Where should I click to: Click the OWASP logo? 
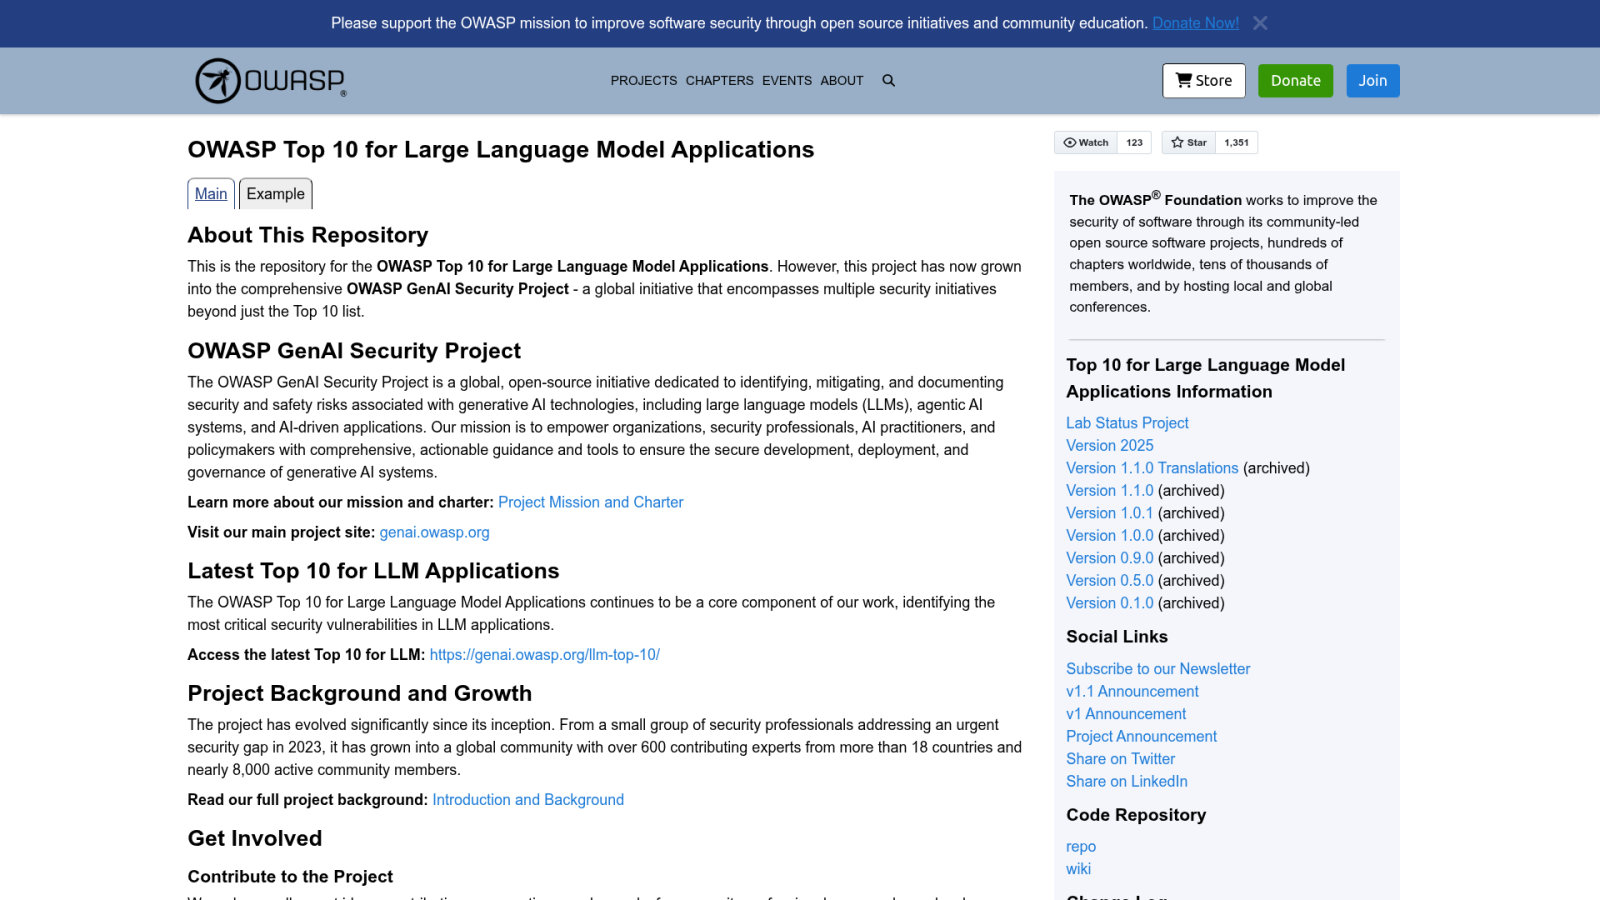(271, 81)
